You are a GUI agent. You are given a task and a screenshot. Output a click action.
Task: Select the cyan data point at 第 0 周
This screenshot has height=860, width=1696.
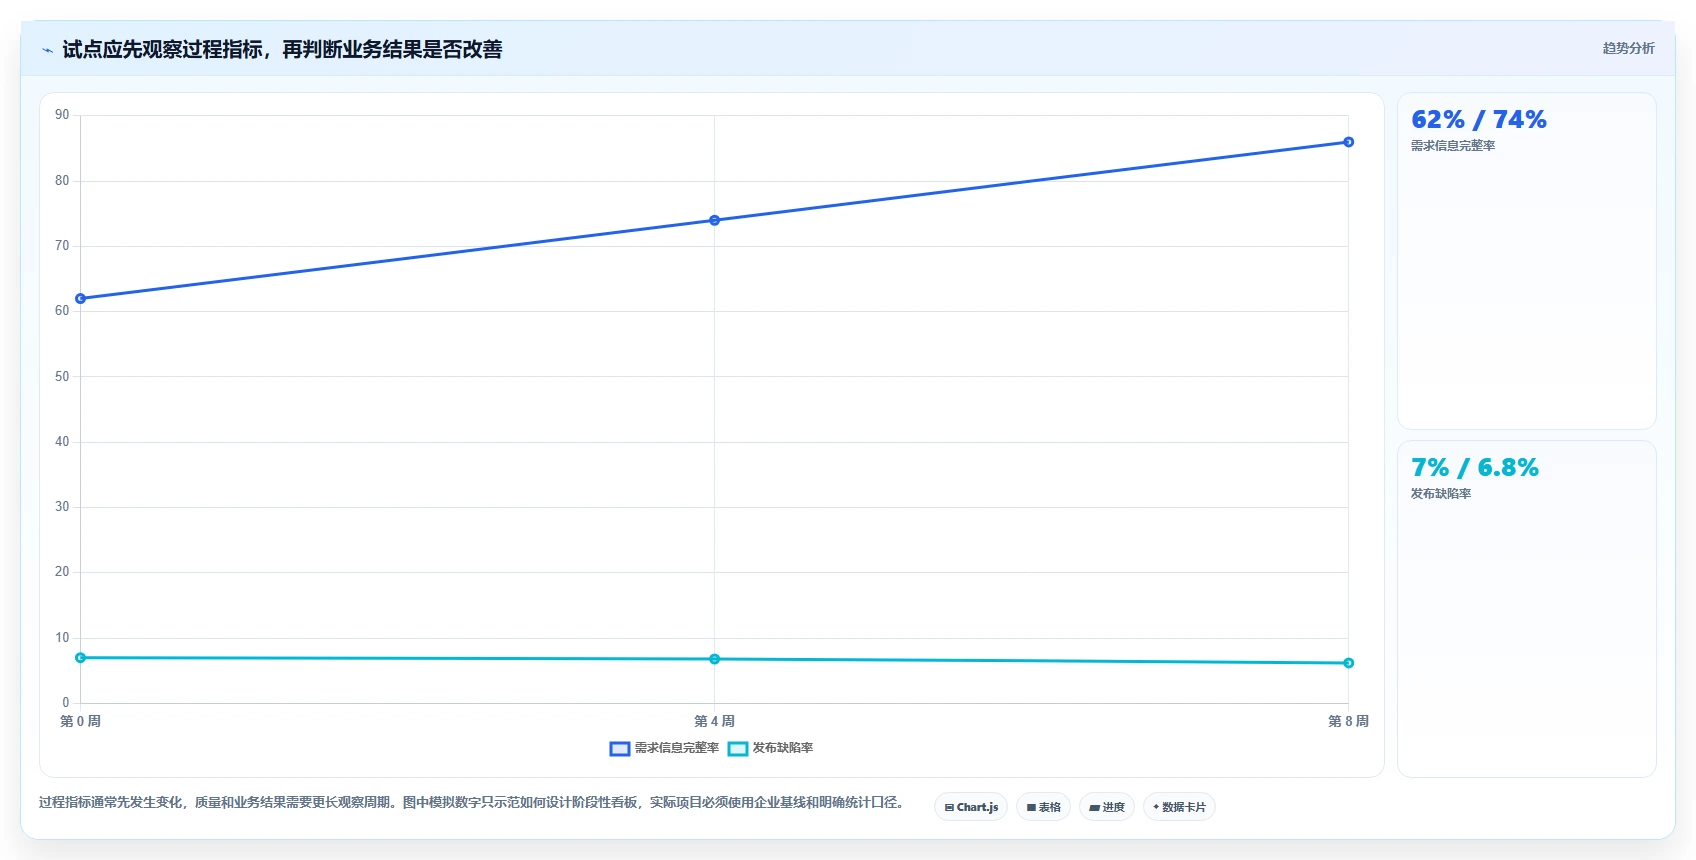click(81, 658)
